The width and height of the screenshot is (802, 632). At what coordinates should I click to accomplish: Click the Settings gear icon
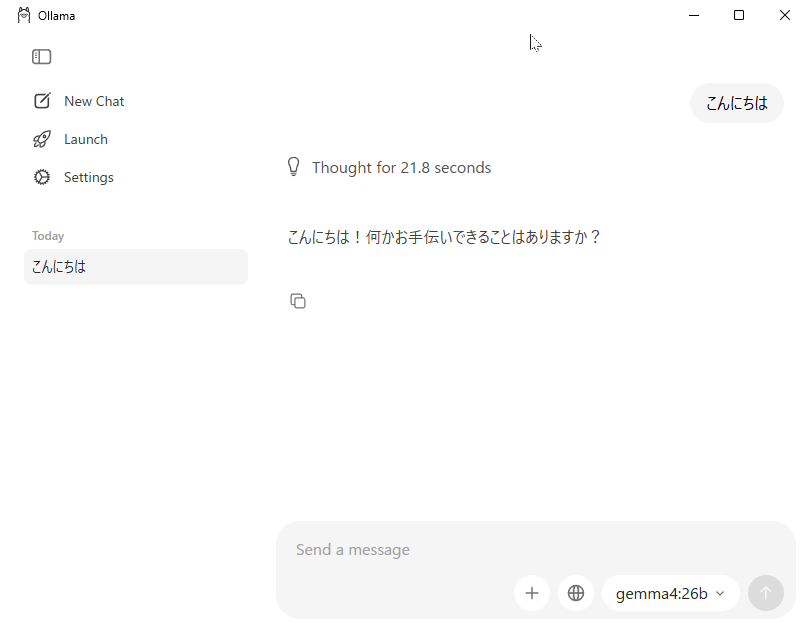point(42,177)
